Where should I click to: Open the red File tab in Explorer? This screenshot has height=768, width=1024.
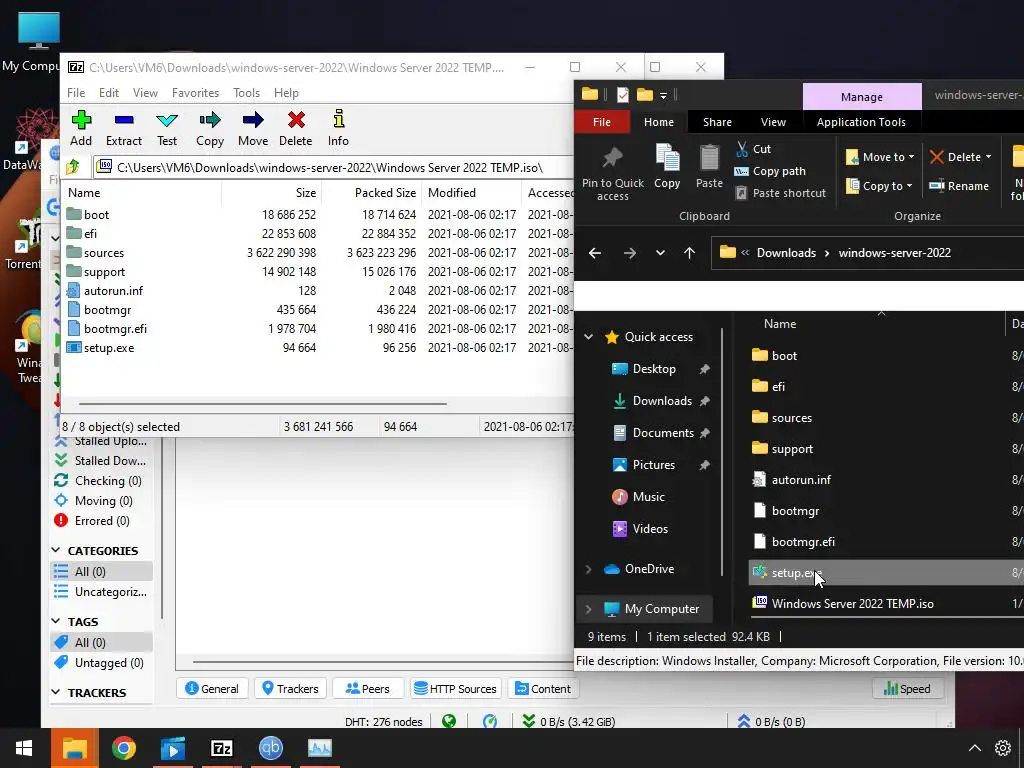(x=601, y=122)
